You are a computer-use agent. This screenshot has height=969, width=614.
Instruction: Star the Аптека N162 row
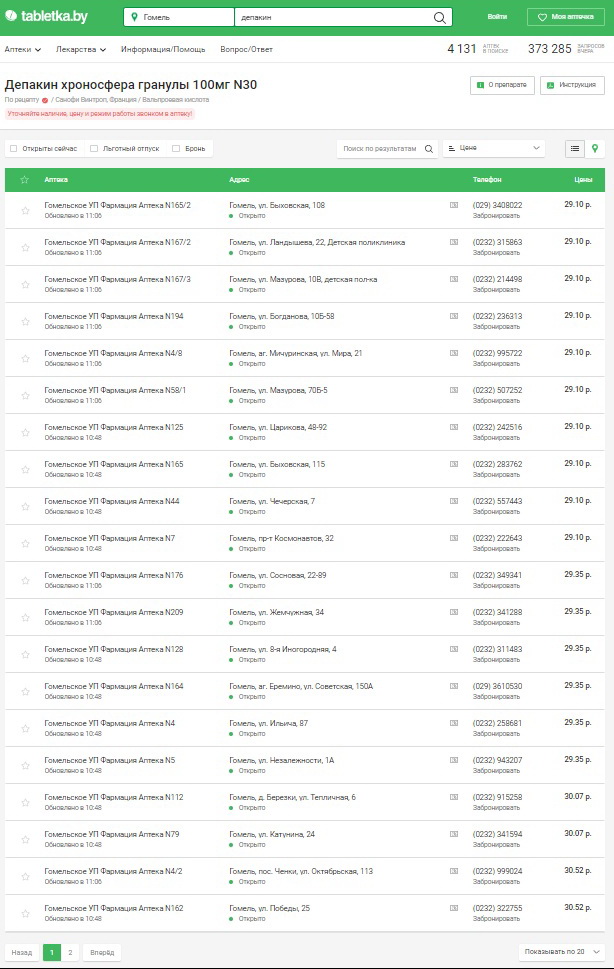tap(25, 913)
